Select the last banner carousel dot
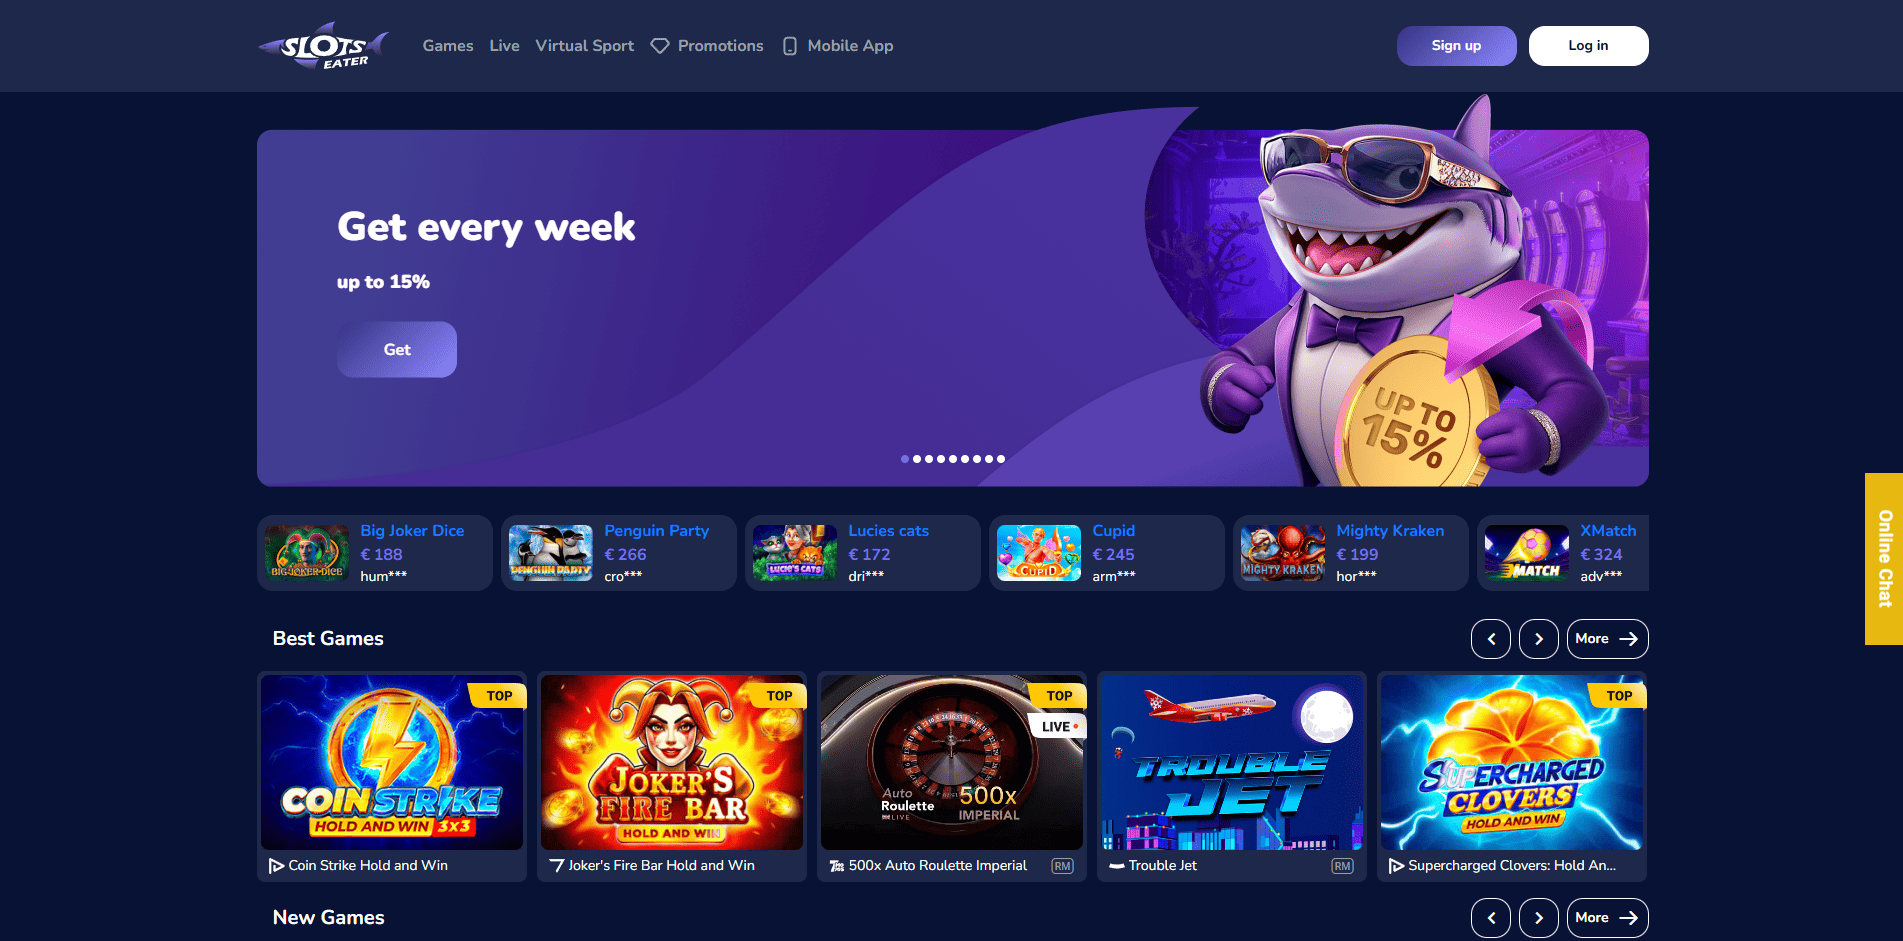This screenshot has height=941, width=1903. click(x=1001, y=459)
